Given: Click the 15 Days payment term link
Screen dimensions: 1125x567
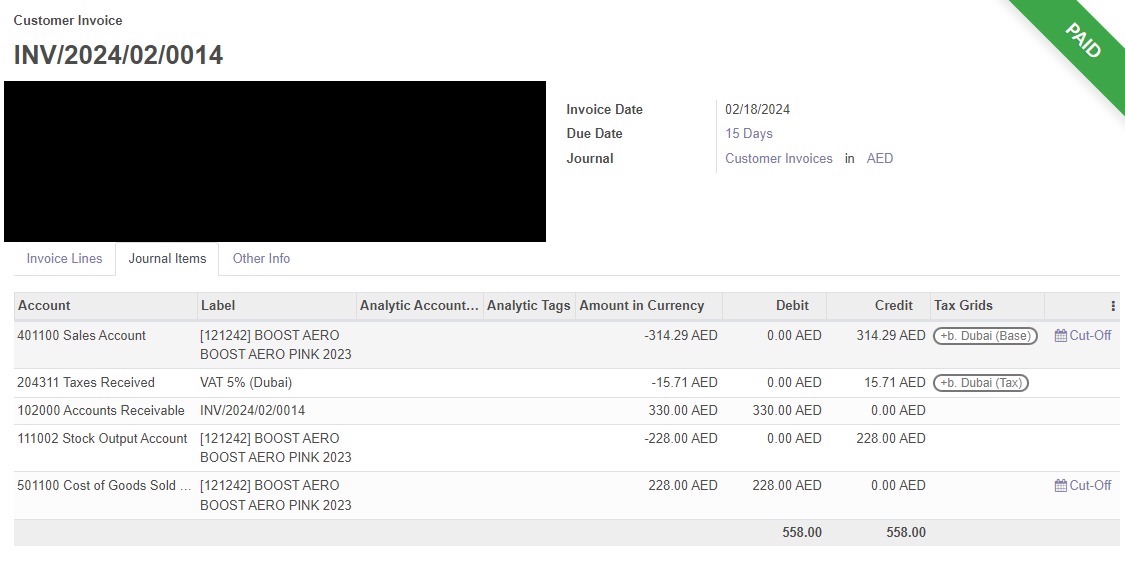Looking at the screenshot, I should pyautogui.click(x=748, y=133).
